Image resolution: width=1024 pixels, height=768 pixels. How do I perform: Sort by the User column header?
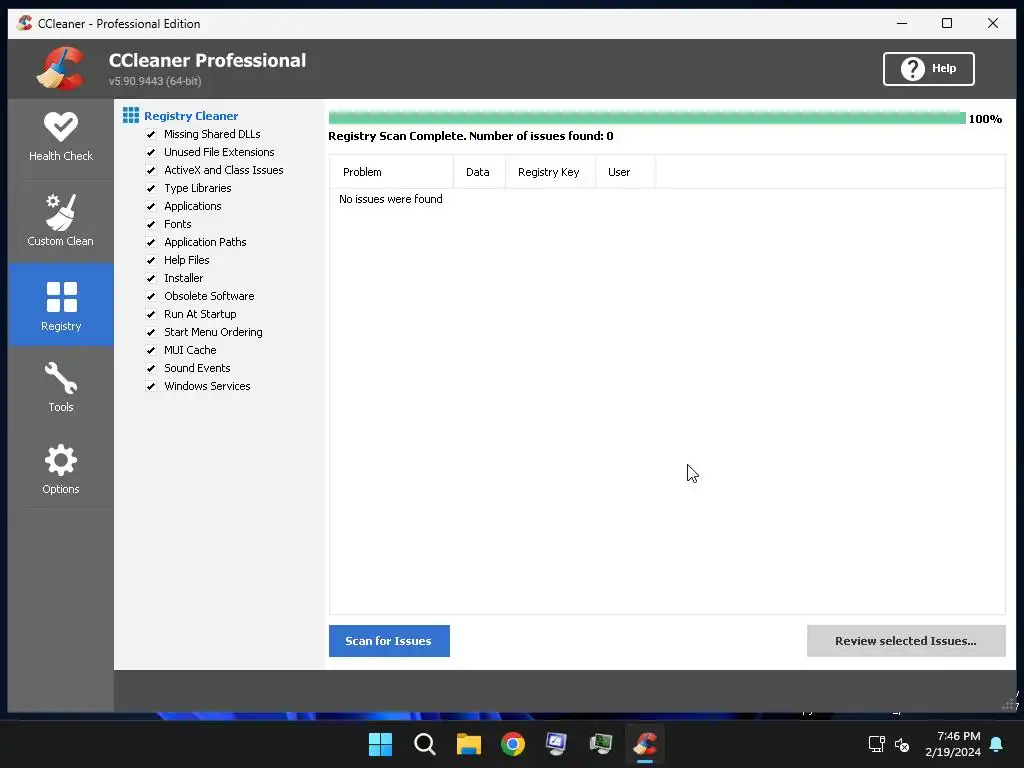pyautogui.click(x=626, y=172)
